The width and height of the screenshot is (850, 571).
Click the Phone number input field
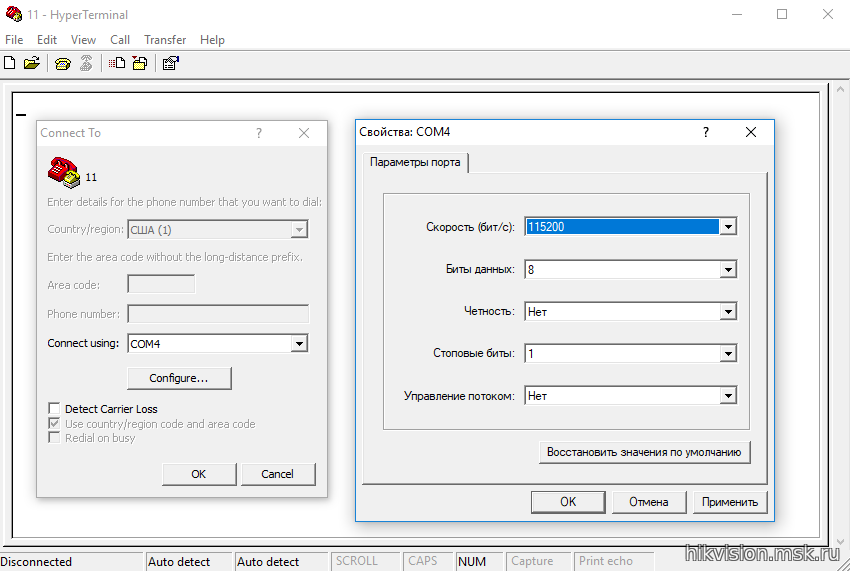[218, 313]
